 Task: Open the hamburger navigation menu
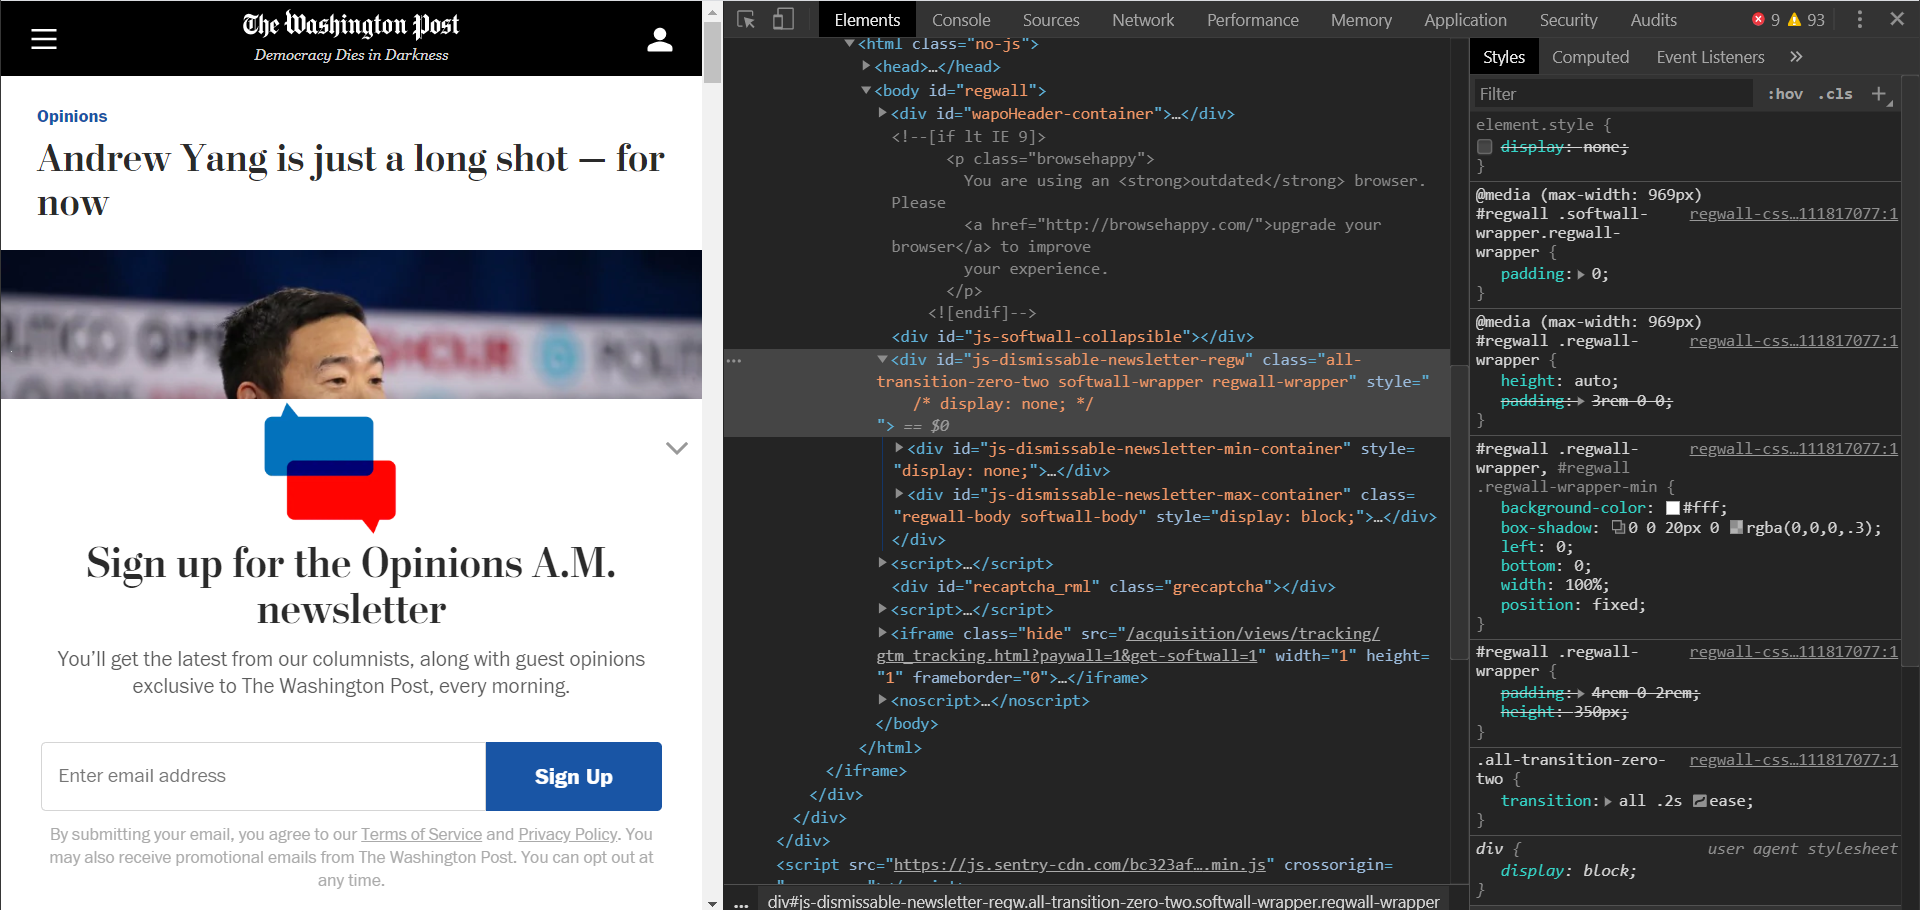(44, 39)
